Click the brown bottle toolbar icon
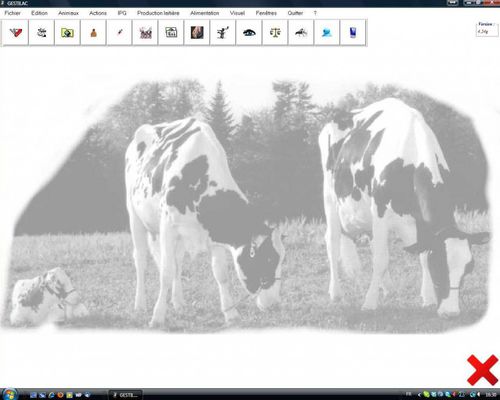 (93, 32)
